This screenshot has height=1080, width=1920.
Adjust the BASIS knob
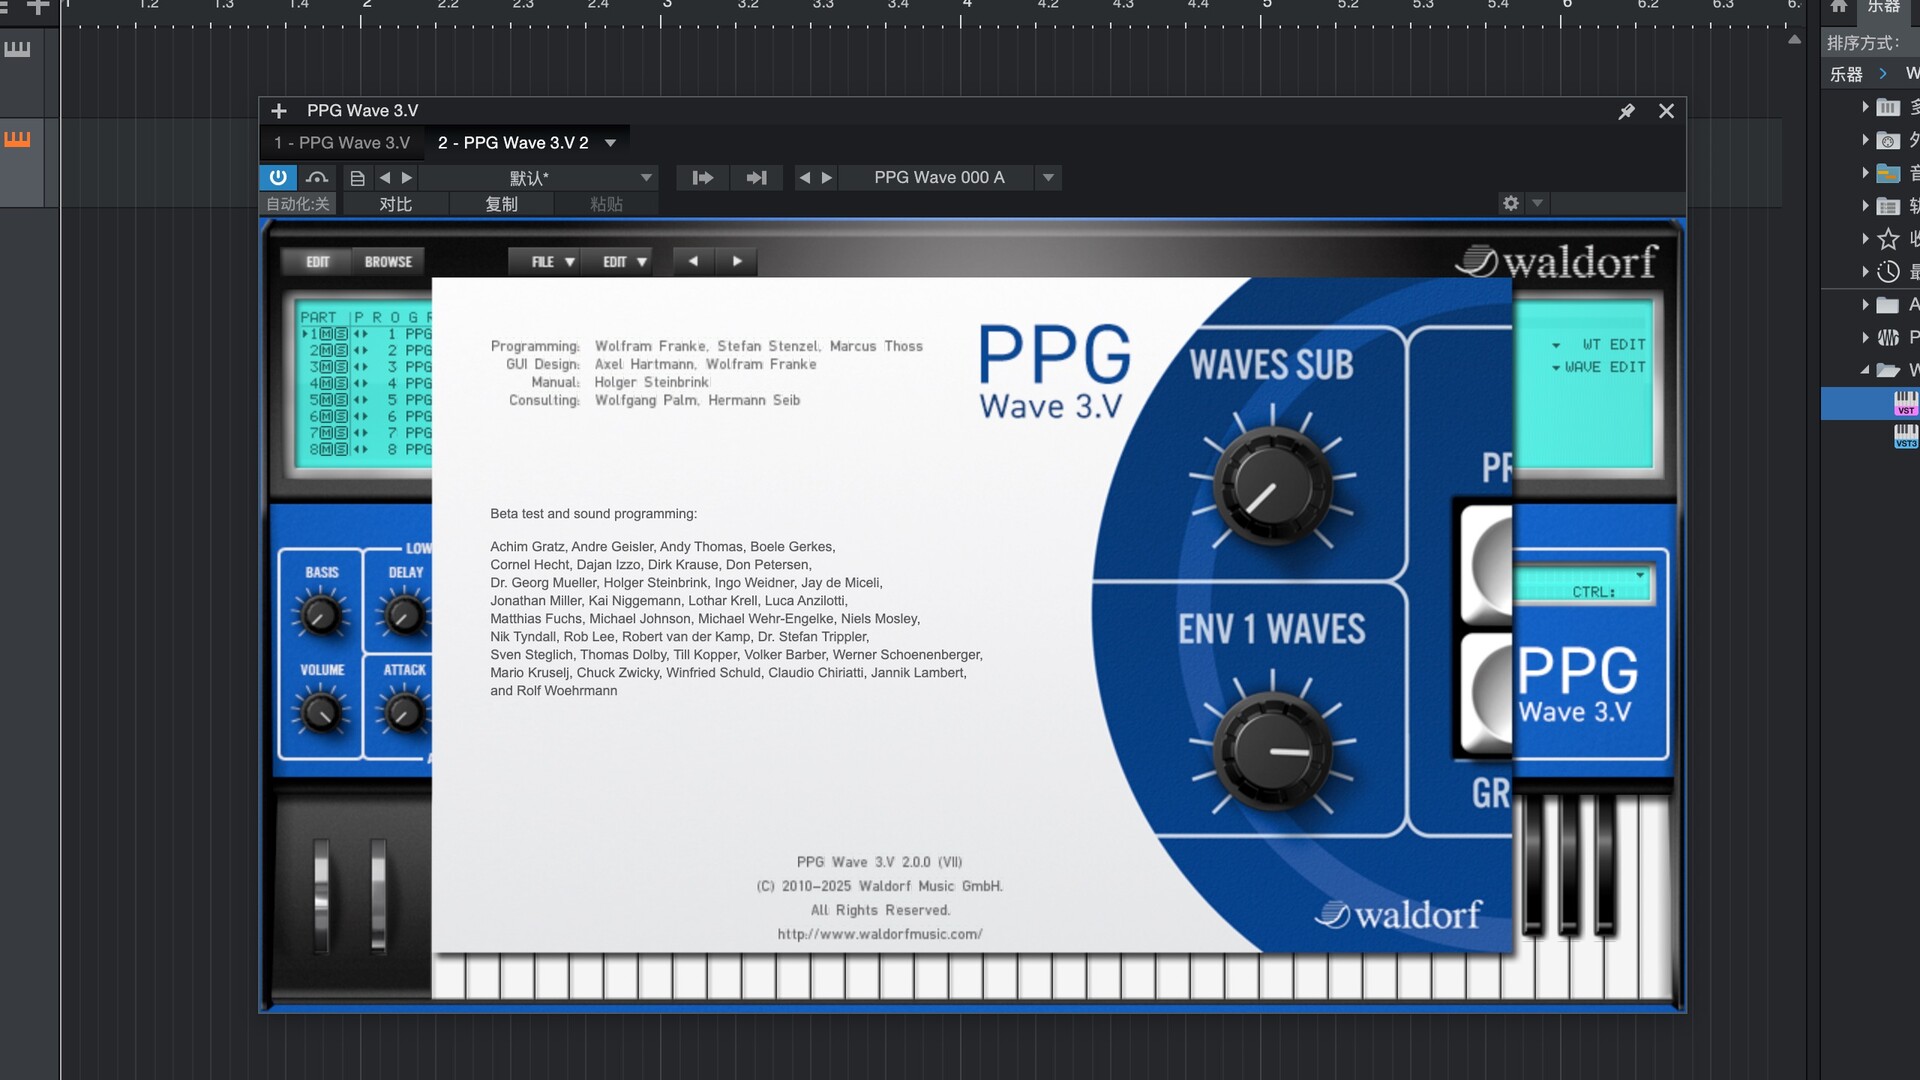point(320,615)
